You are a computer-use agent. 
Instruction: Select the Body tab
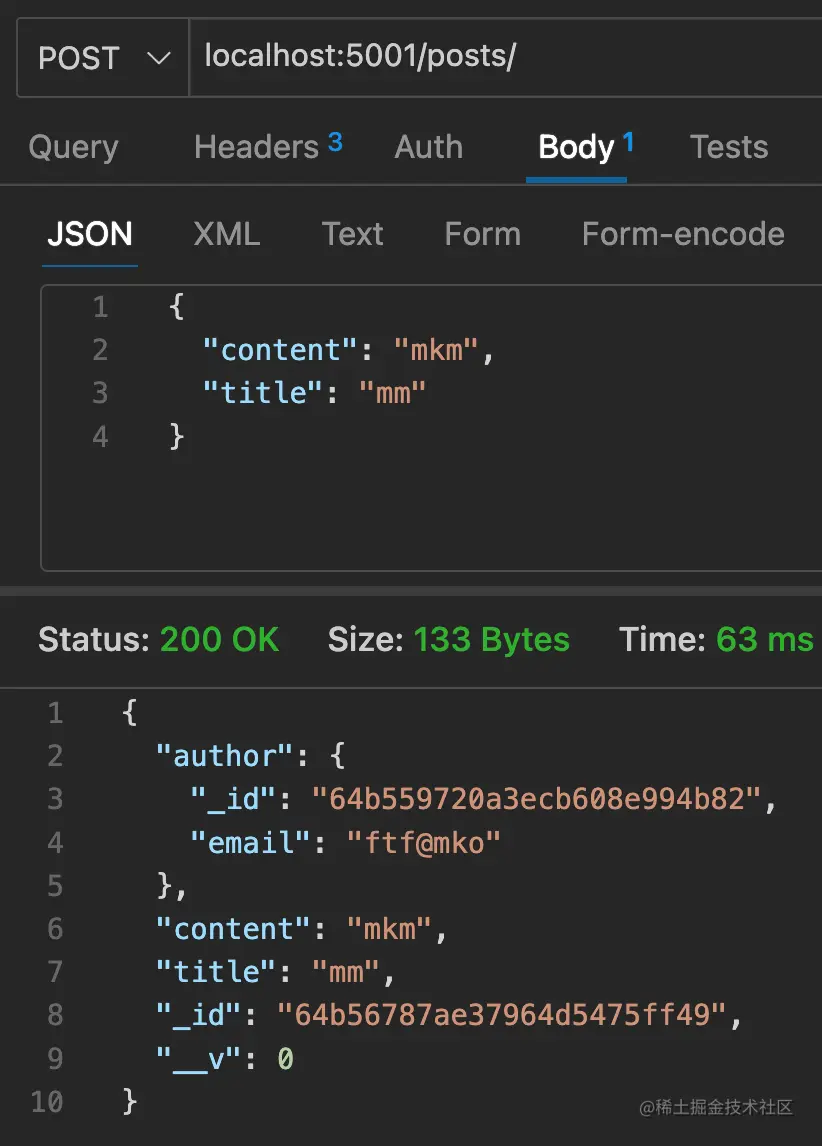click(576, 147)
